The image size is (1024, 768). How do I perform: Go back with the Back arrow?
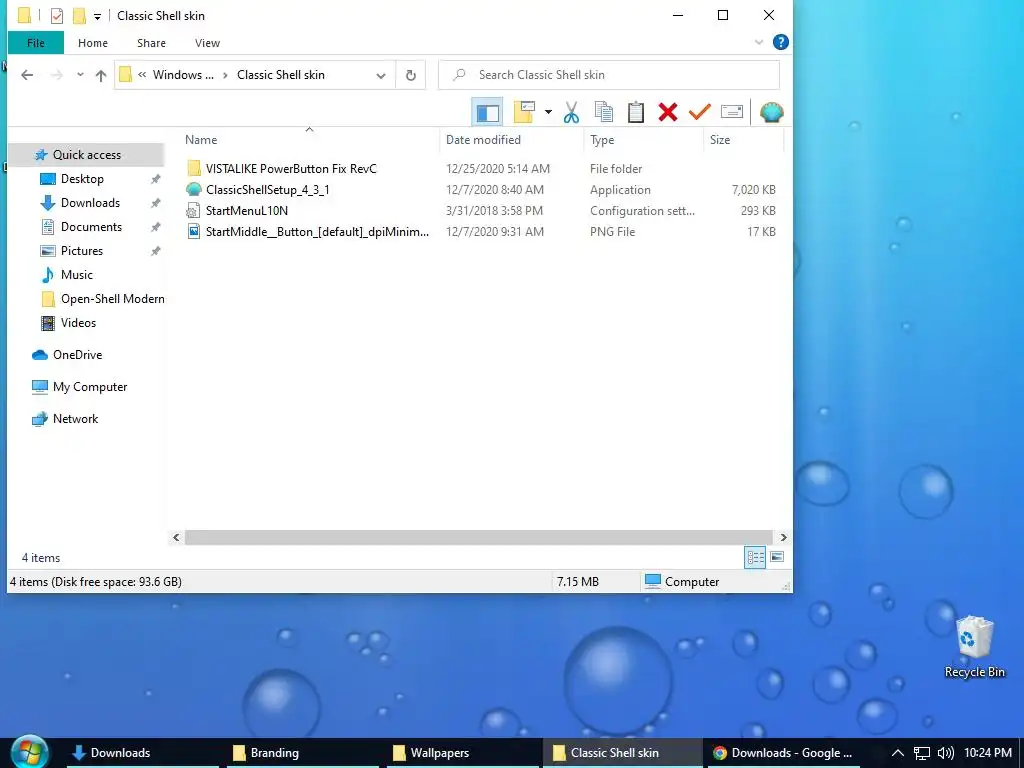[x=27, y=75]
